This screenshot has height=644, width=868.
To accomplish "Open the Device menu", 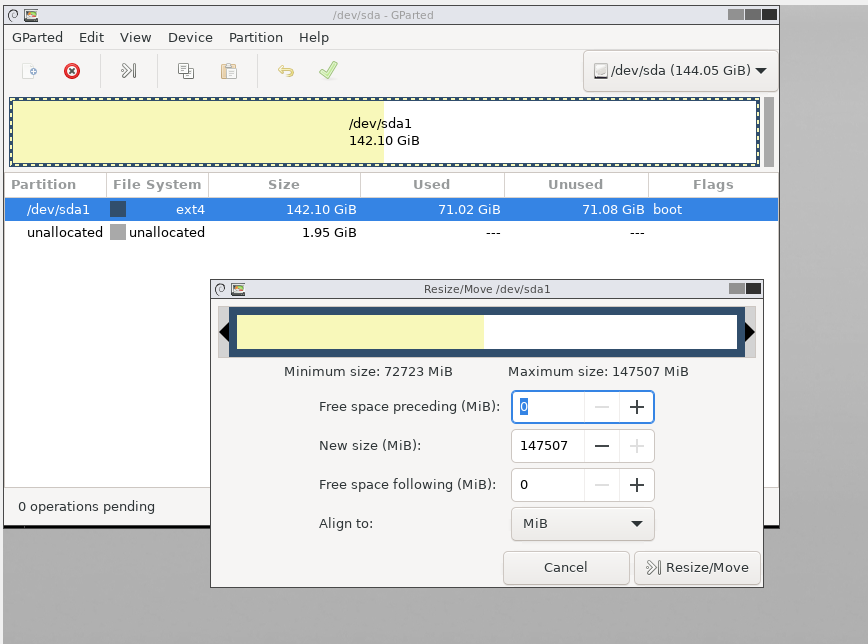I will [x=190, y=37].
